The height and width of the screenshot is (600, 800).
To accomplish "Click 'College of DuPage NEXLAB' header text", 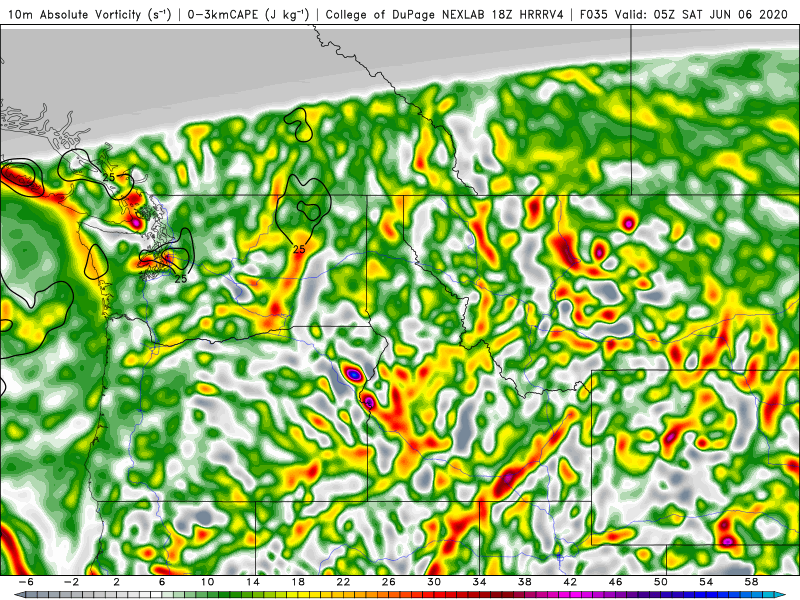I will 406,14.
